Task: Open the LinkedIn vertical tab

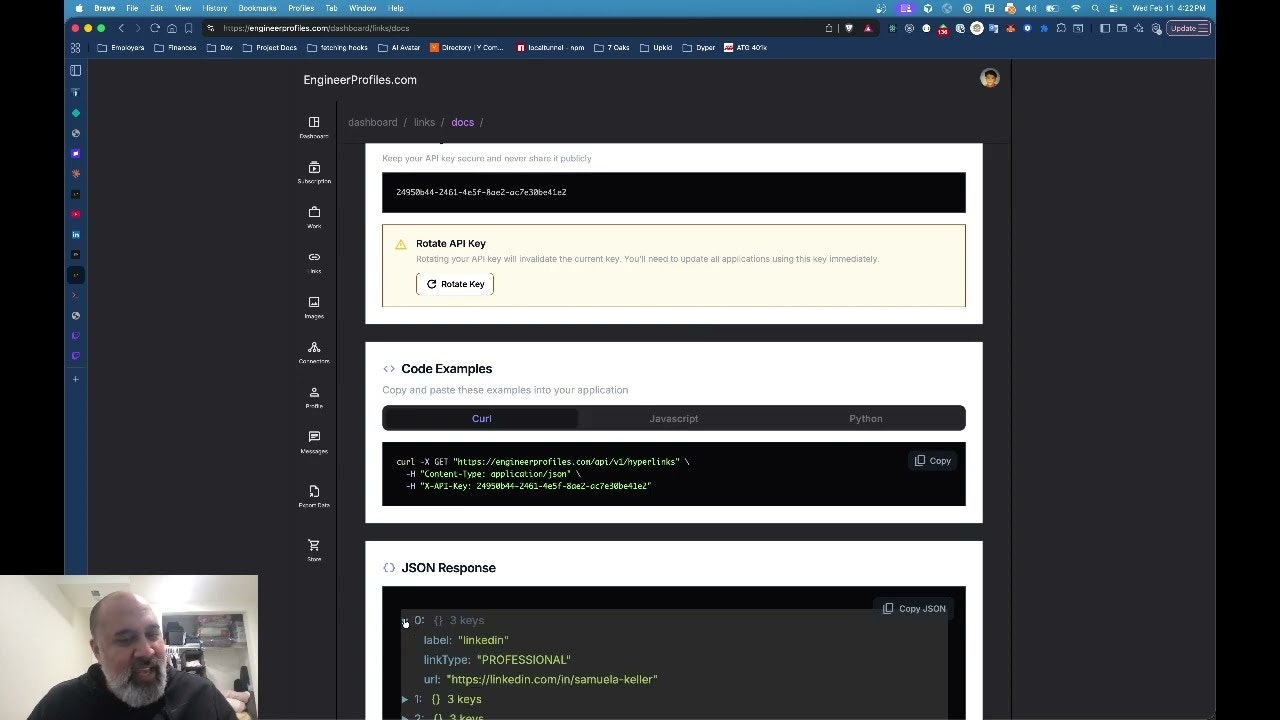Action: [x=76, y=234]
